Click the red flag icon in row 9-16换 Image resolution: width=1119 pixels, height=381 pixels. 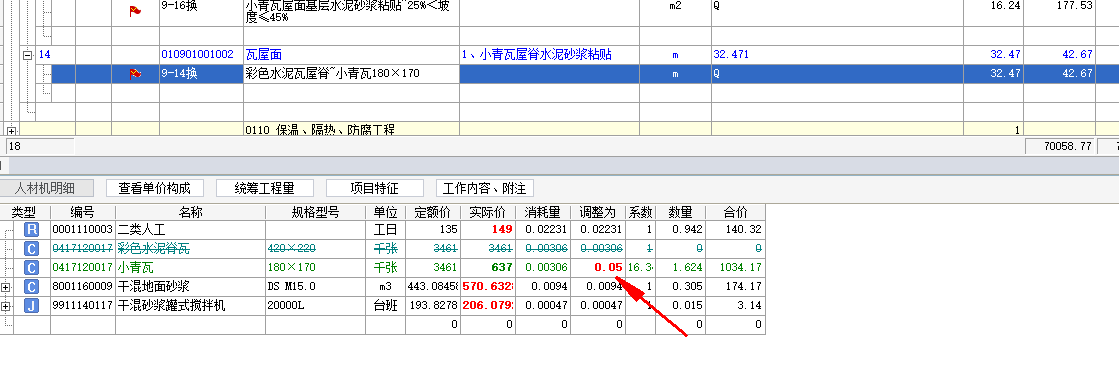click(135, 11)
